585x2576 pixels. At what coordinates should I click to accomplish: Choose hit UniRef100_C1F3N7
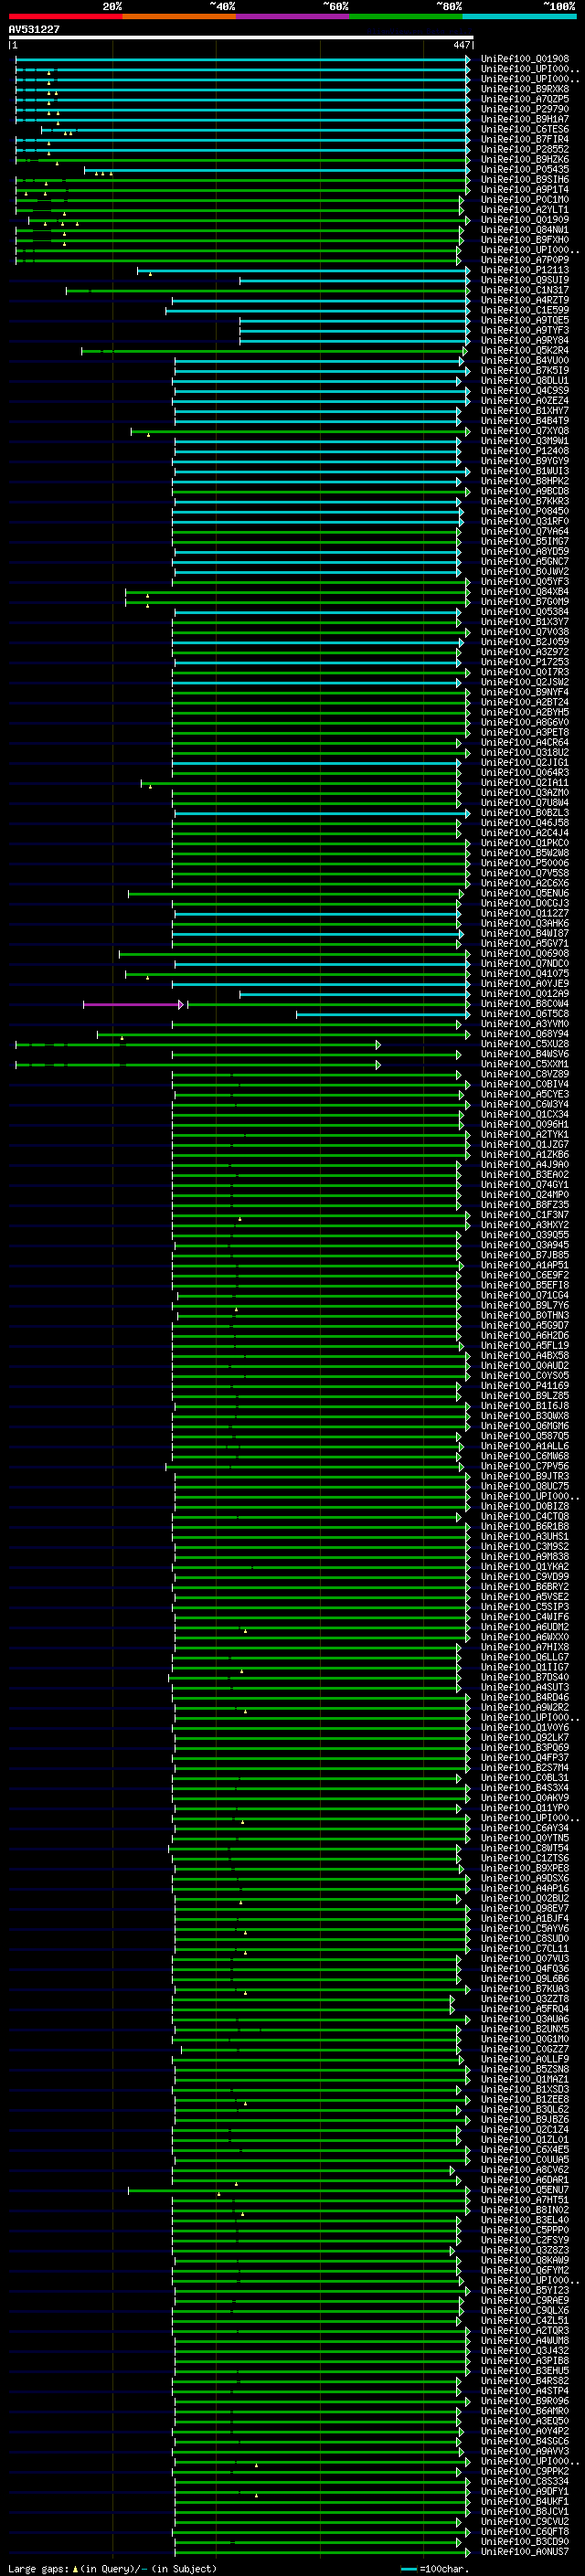tap(524, 1215)
